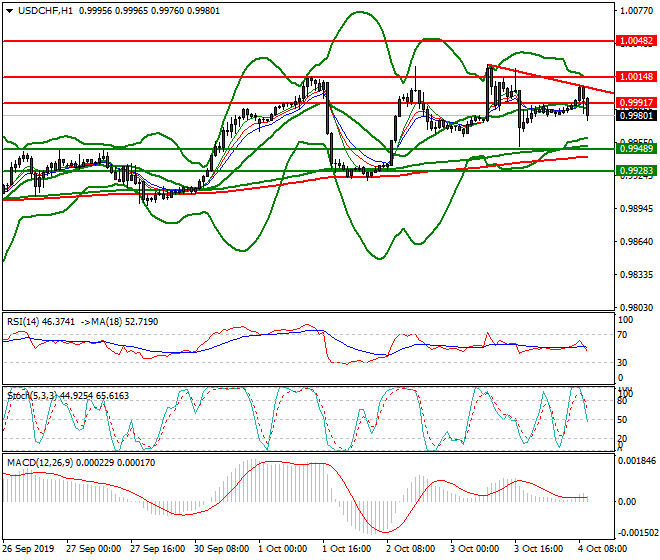Image resolution: width=660 pixels, height=560 pixels.
Task: Click the 3 Oct 00:00 time axis label
Action: tap(475, 549)
